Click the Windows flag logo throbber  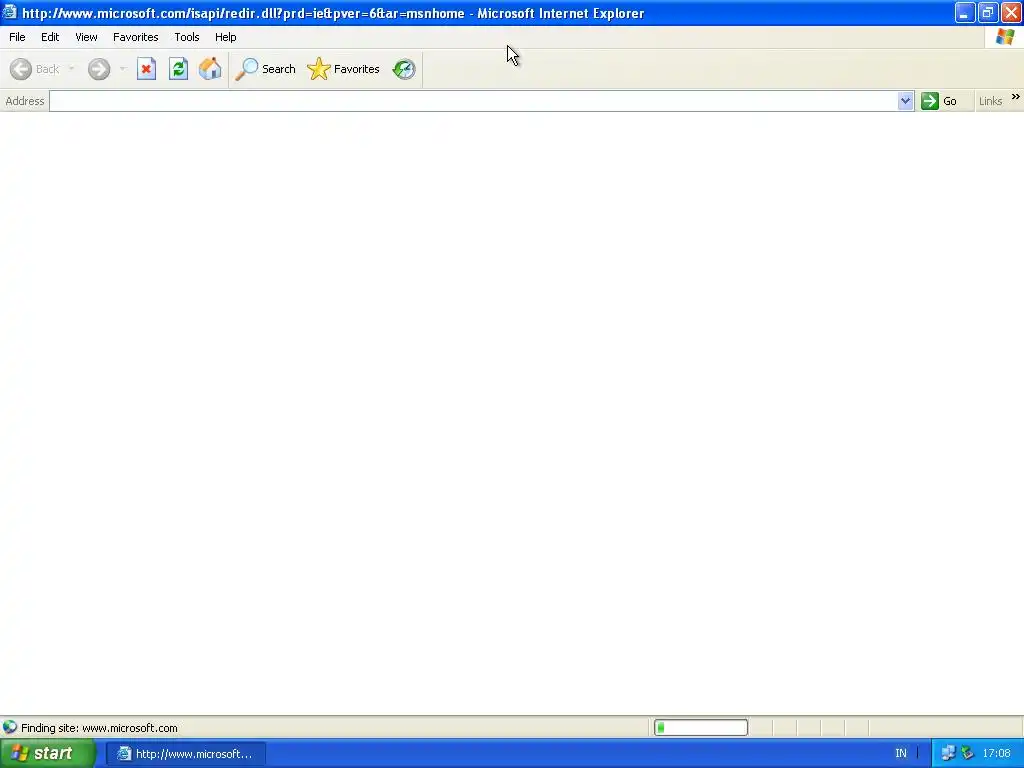1005,37
